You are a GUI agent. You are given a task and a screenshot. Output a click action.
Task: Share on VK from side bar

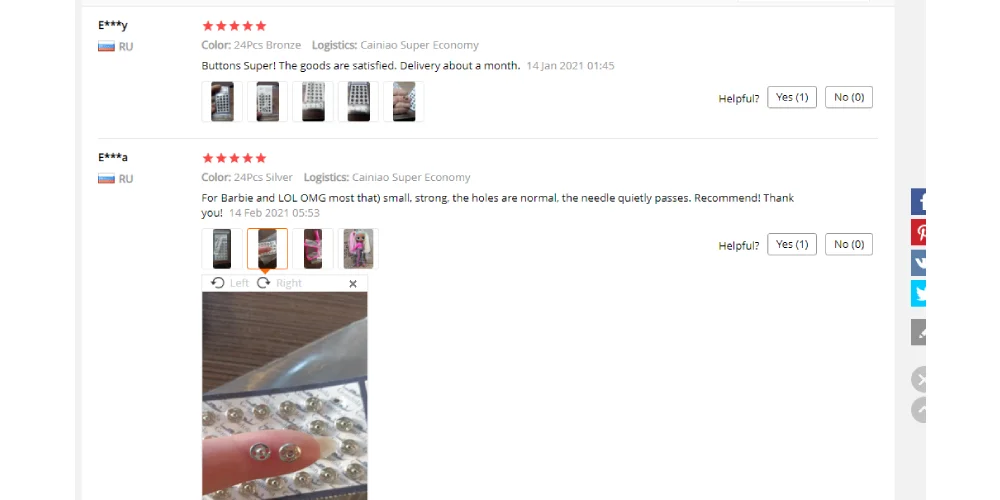[x=918, y=263]
